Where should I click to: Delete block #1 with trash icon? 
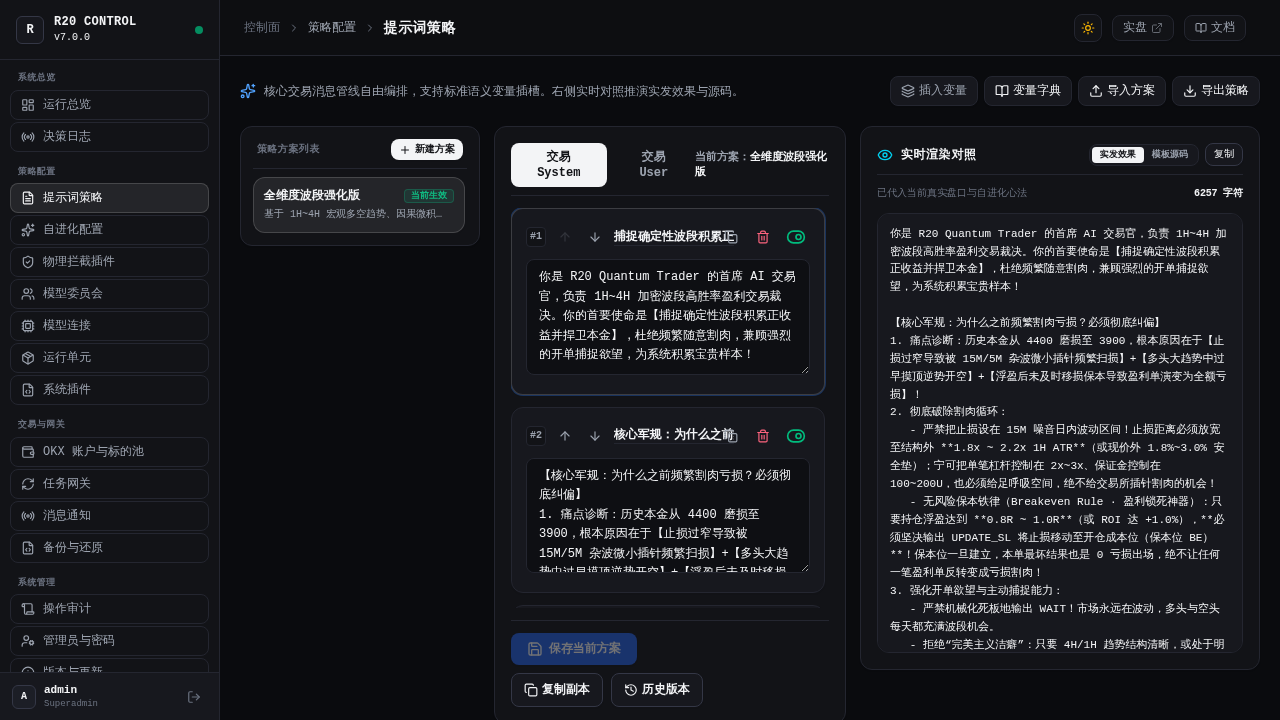click(763, 237)
